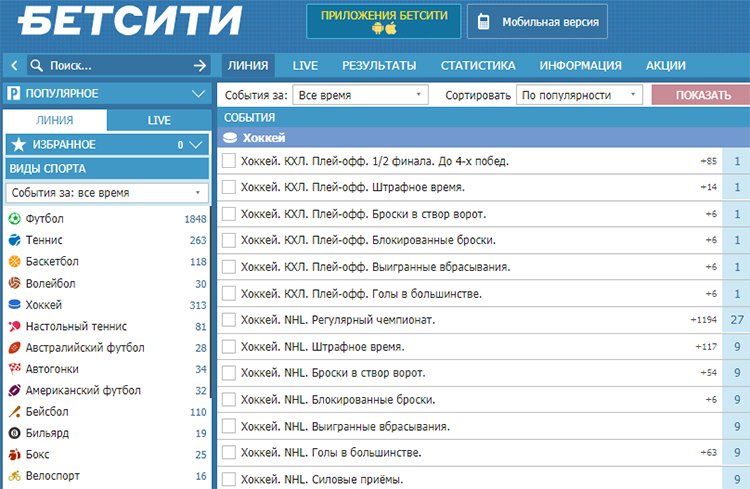This screenshot has width=750, height=489.
Task: Click the Баскетбол ball icon
Action: tap(14, 261)
